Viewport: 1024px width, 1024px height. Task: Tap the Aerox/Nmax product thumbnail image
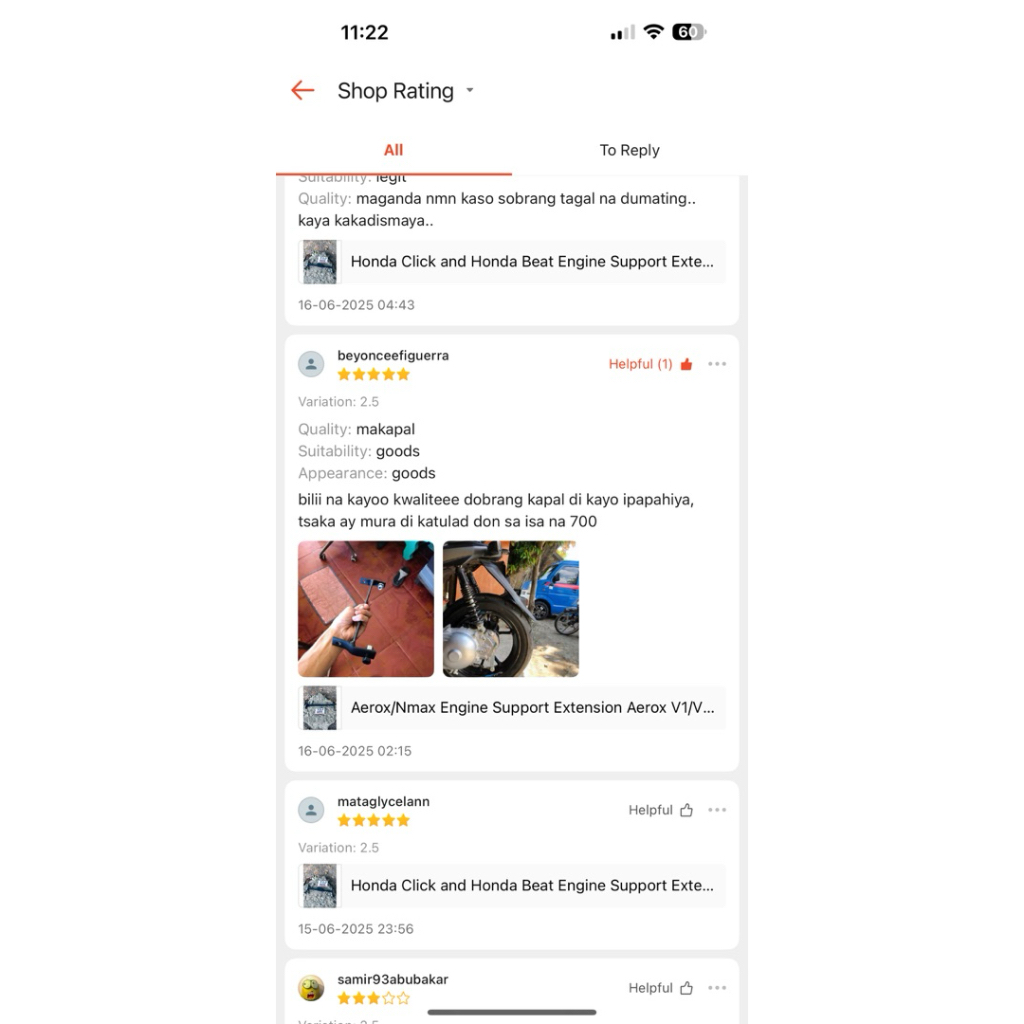pos(320,708)
